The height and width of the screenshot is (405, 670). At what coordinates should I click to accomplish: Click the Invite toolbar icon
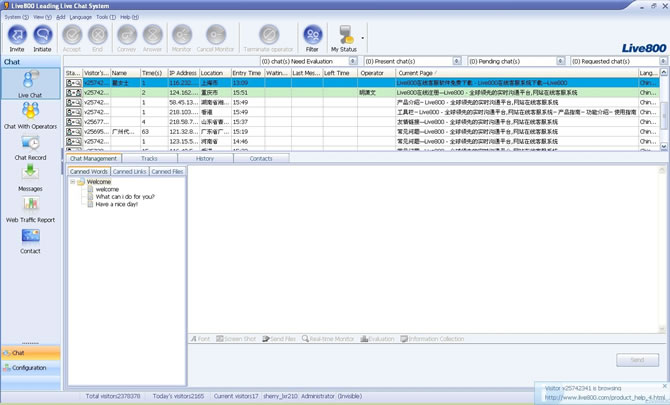(x=17, y=35)
